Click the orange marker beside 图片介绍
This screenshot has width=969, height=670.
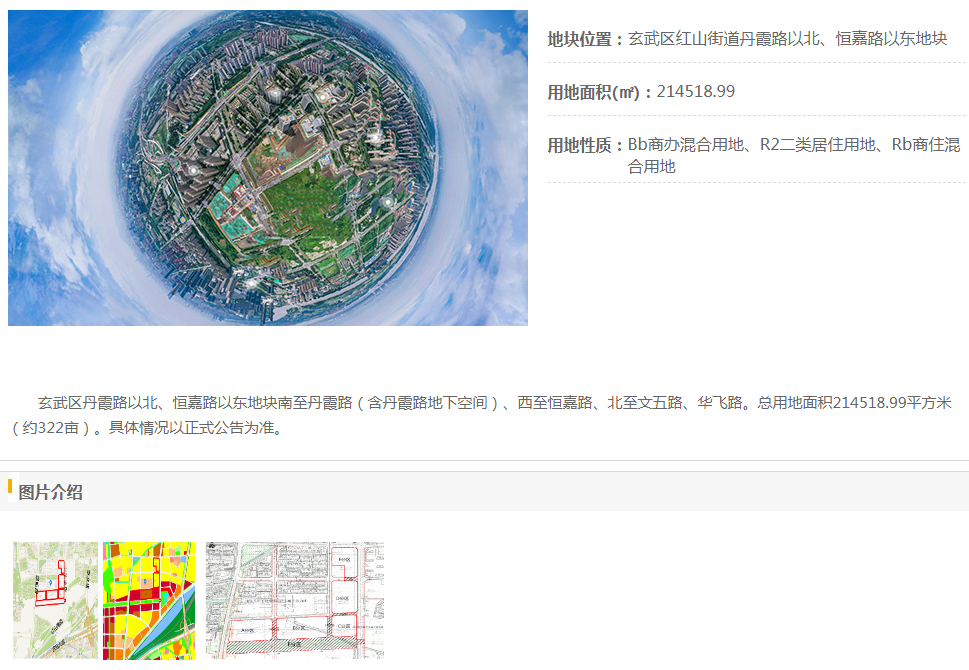pyautogui.click(x=10, y=486)
